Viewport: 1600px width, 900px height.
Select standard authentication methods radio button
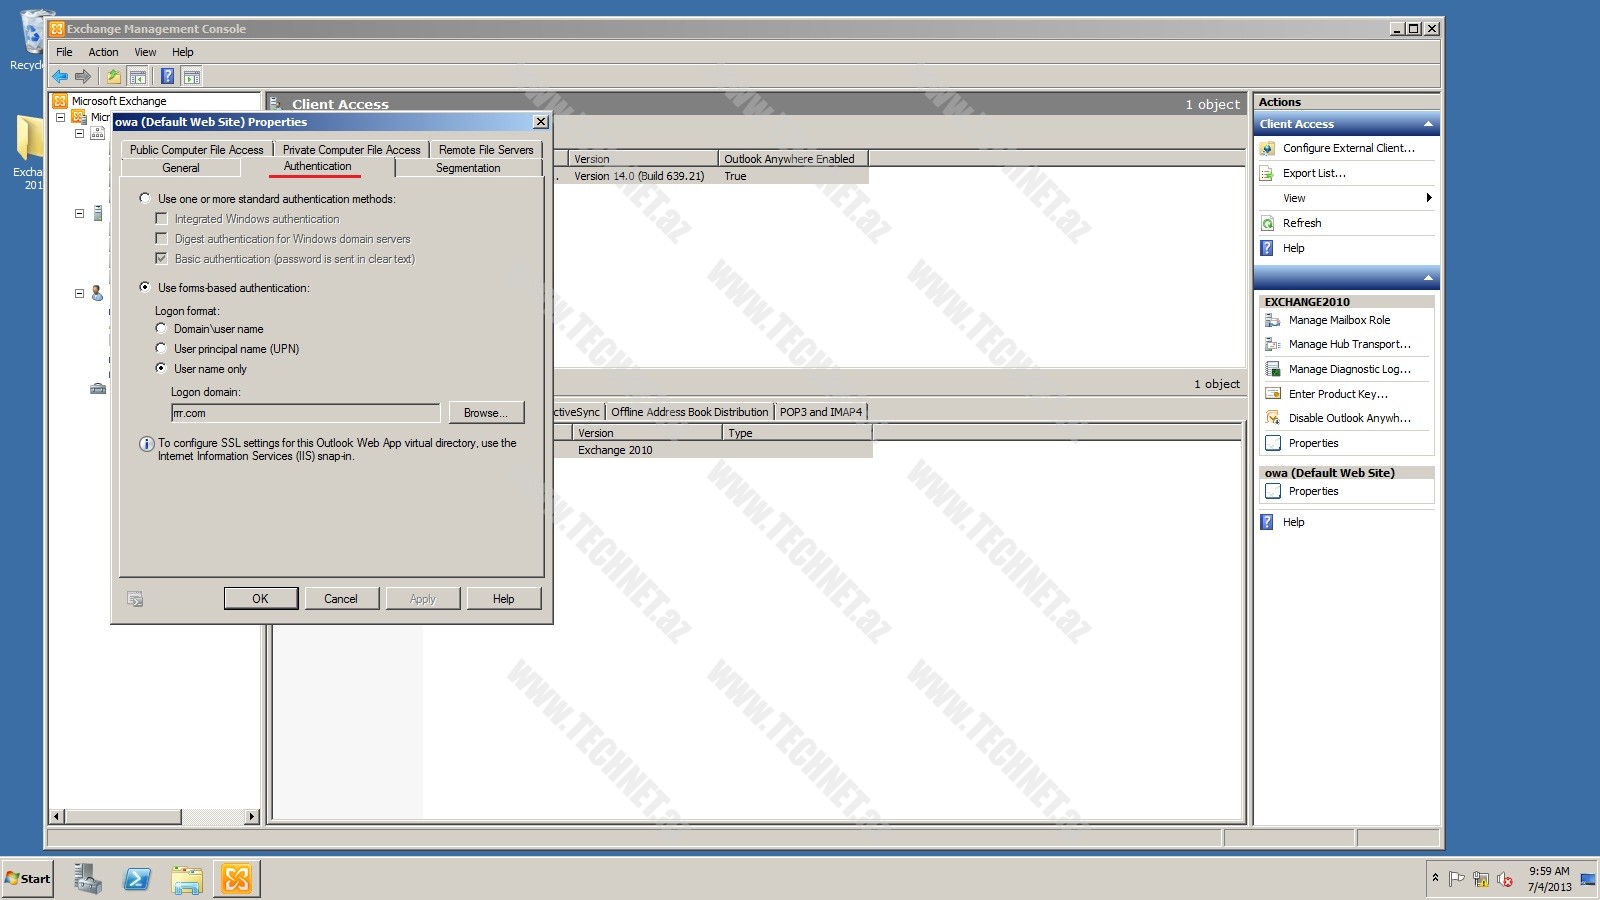point(145,199)
